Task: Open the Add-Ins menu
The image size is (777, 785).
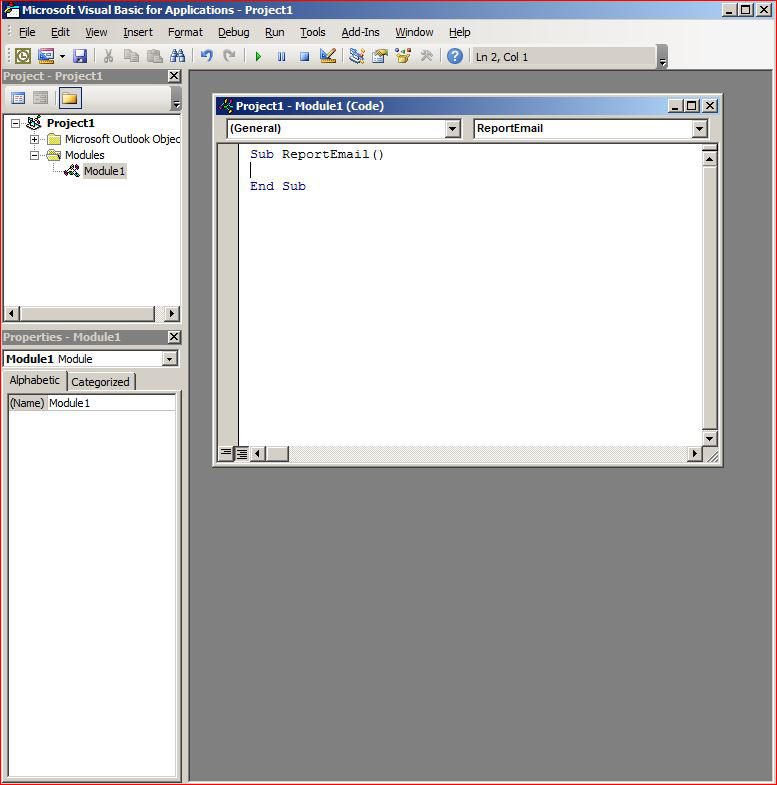Action: 360,32
